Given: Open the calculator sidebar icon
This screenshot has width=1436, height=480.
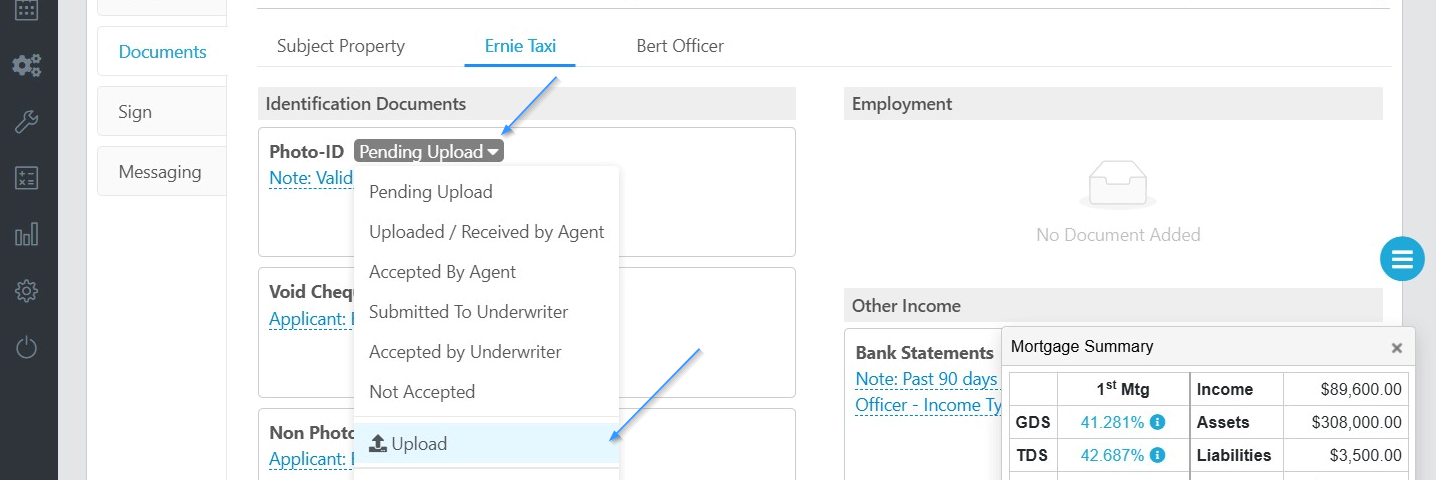Looking at the screenshot, I should [x=27, y=178].
